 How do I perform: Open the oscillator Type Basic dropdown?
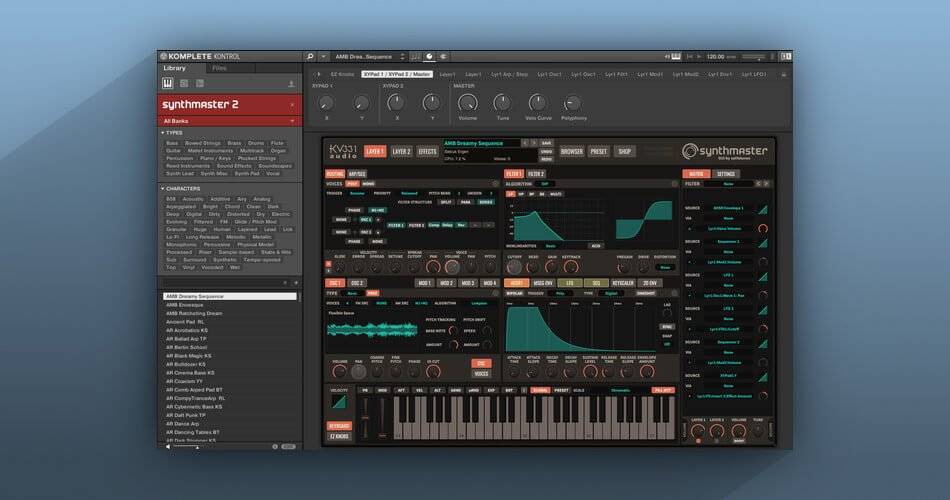(352, 293)
